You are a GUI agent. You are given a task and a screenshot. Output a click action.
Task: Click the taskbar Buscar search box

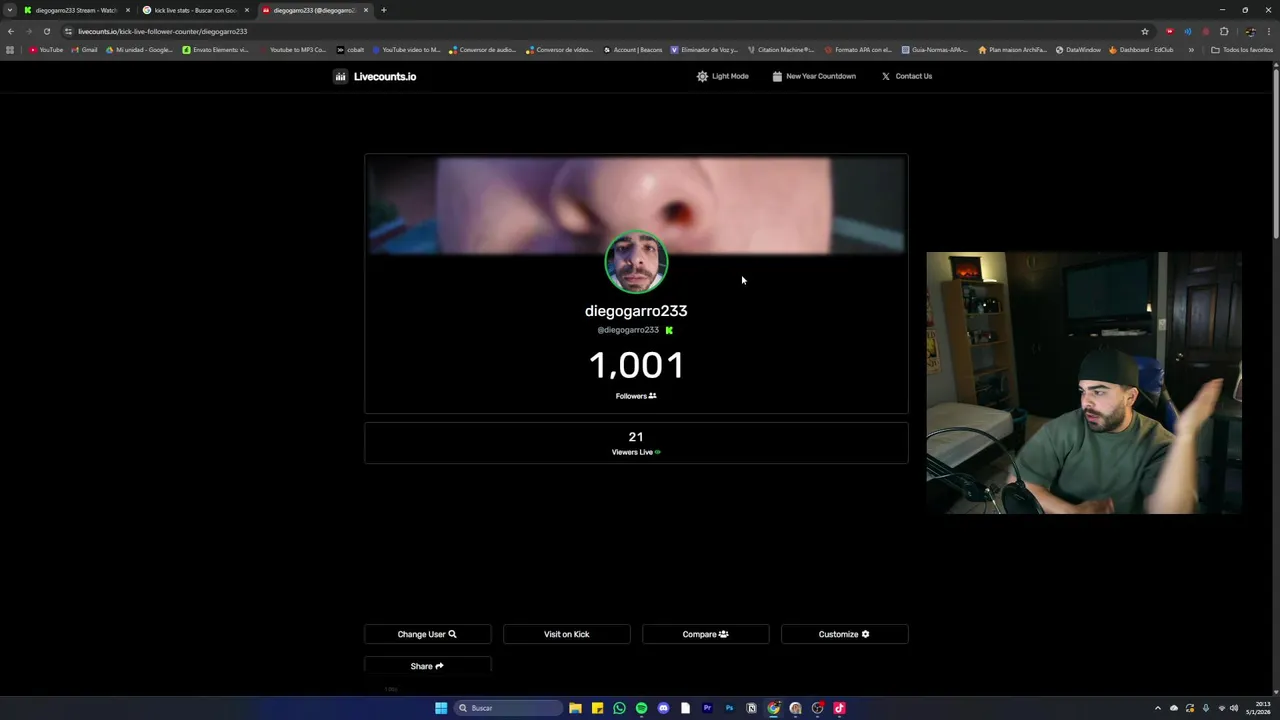(508, 708)
